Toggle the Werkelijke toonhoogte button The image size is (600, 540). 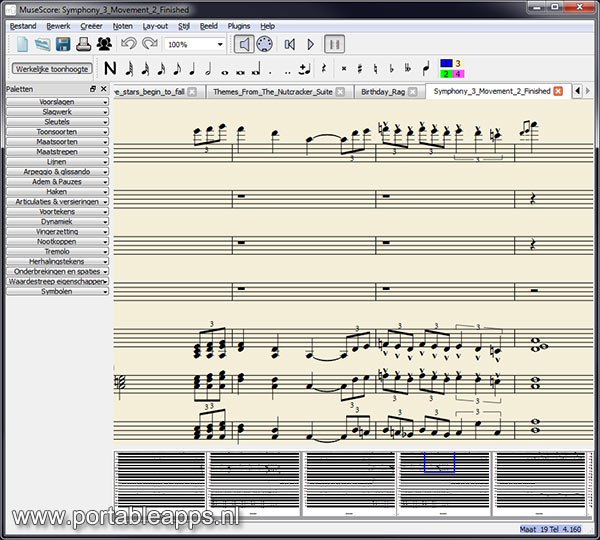click(52, 69)
